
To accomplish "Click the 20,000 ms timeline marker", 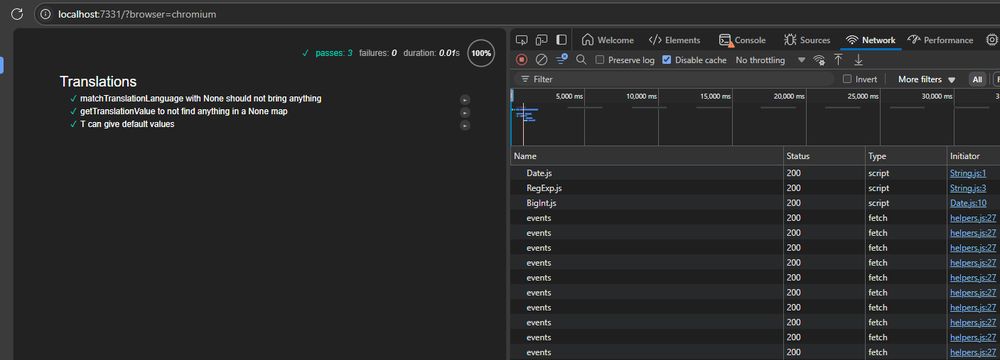I will [x=789, y=96].
